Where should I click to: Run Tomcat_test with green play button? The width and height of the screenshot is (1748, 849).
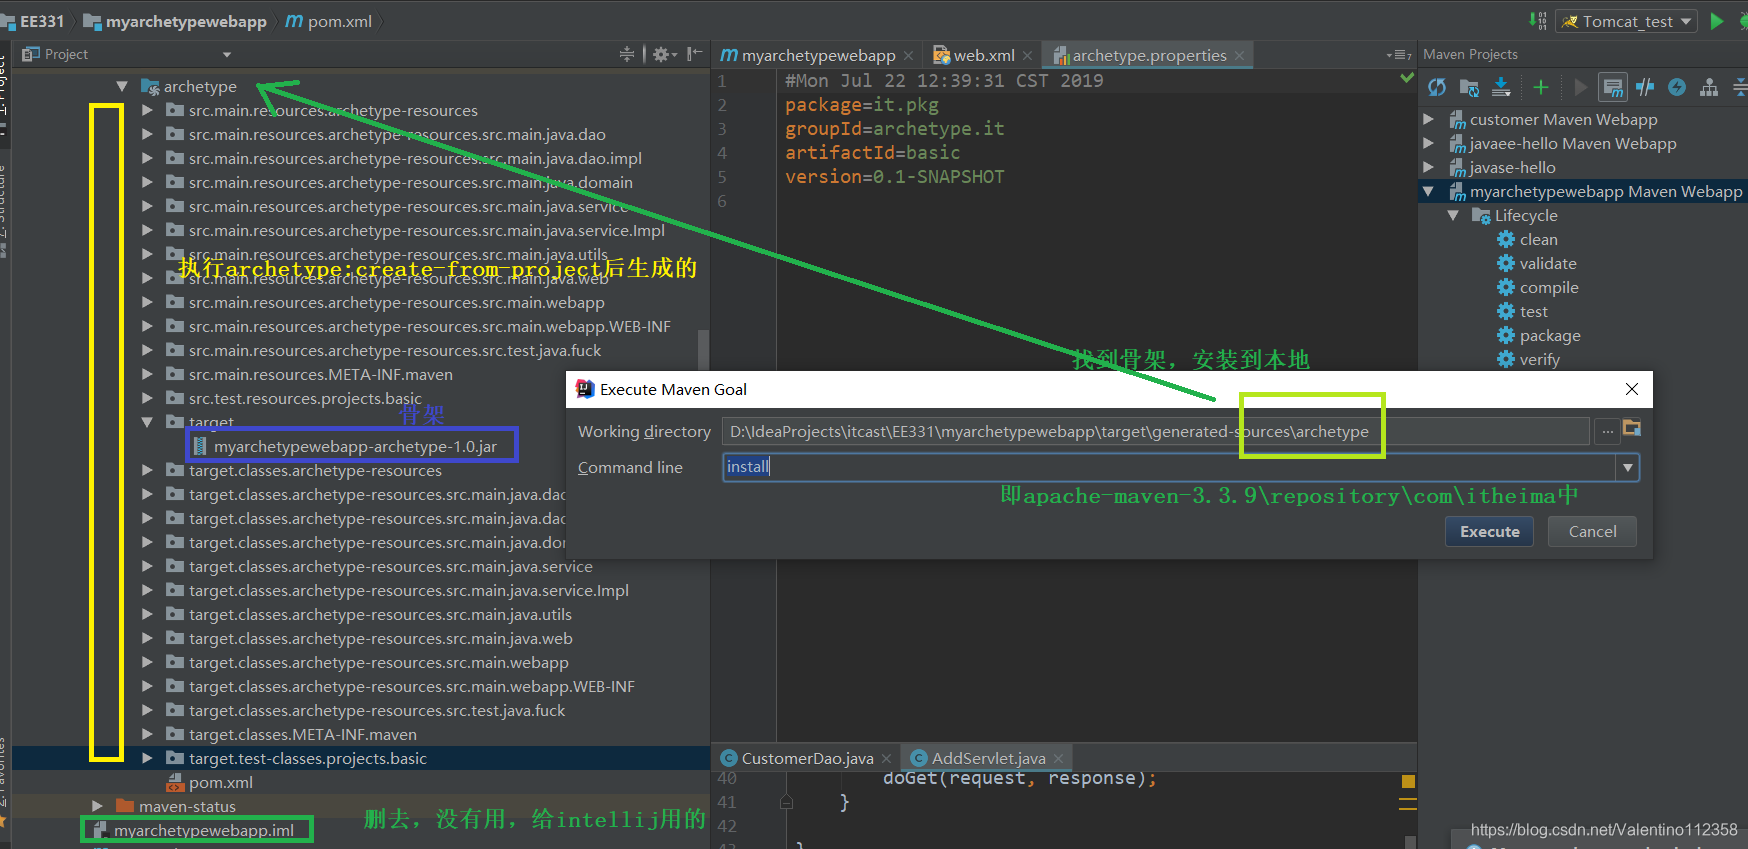click(x=1717, y=21)
